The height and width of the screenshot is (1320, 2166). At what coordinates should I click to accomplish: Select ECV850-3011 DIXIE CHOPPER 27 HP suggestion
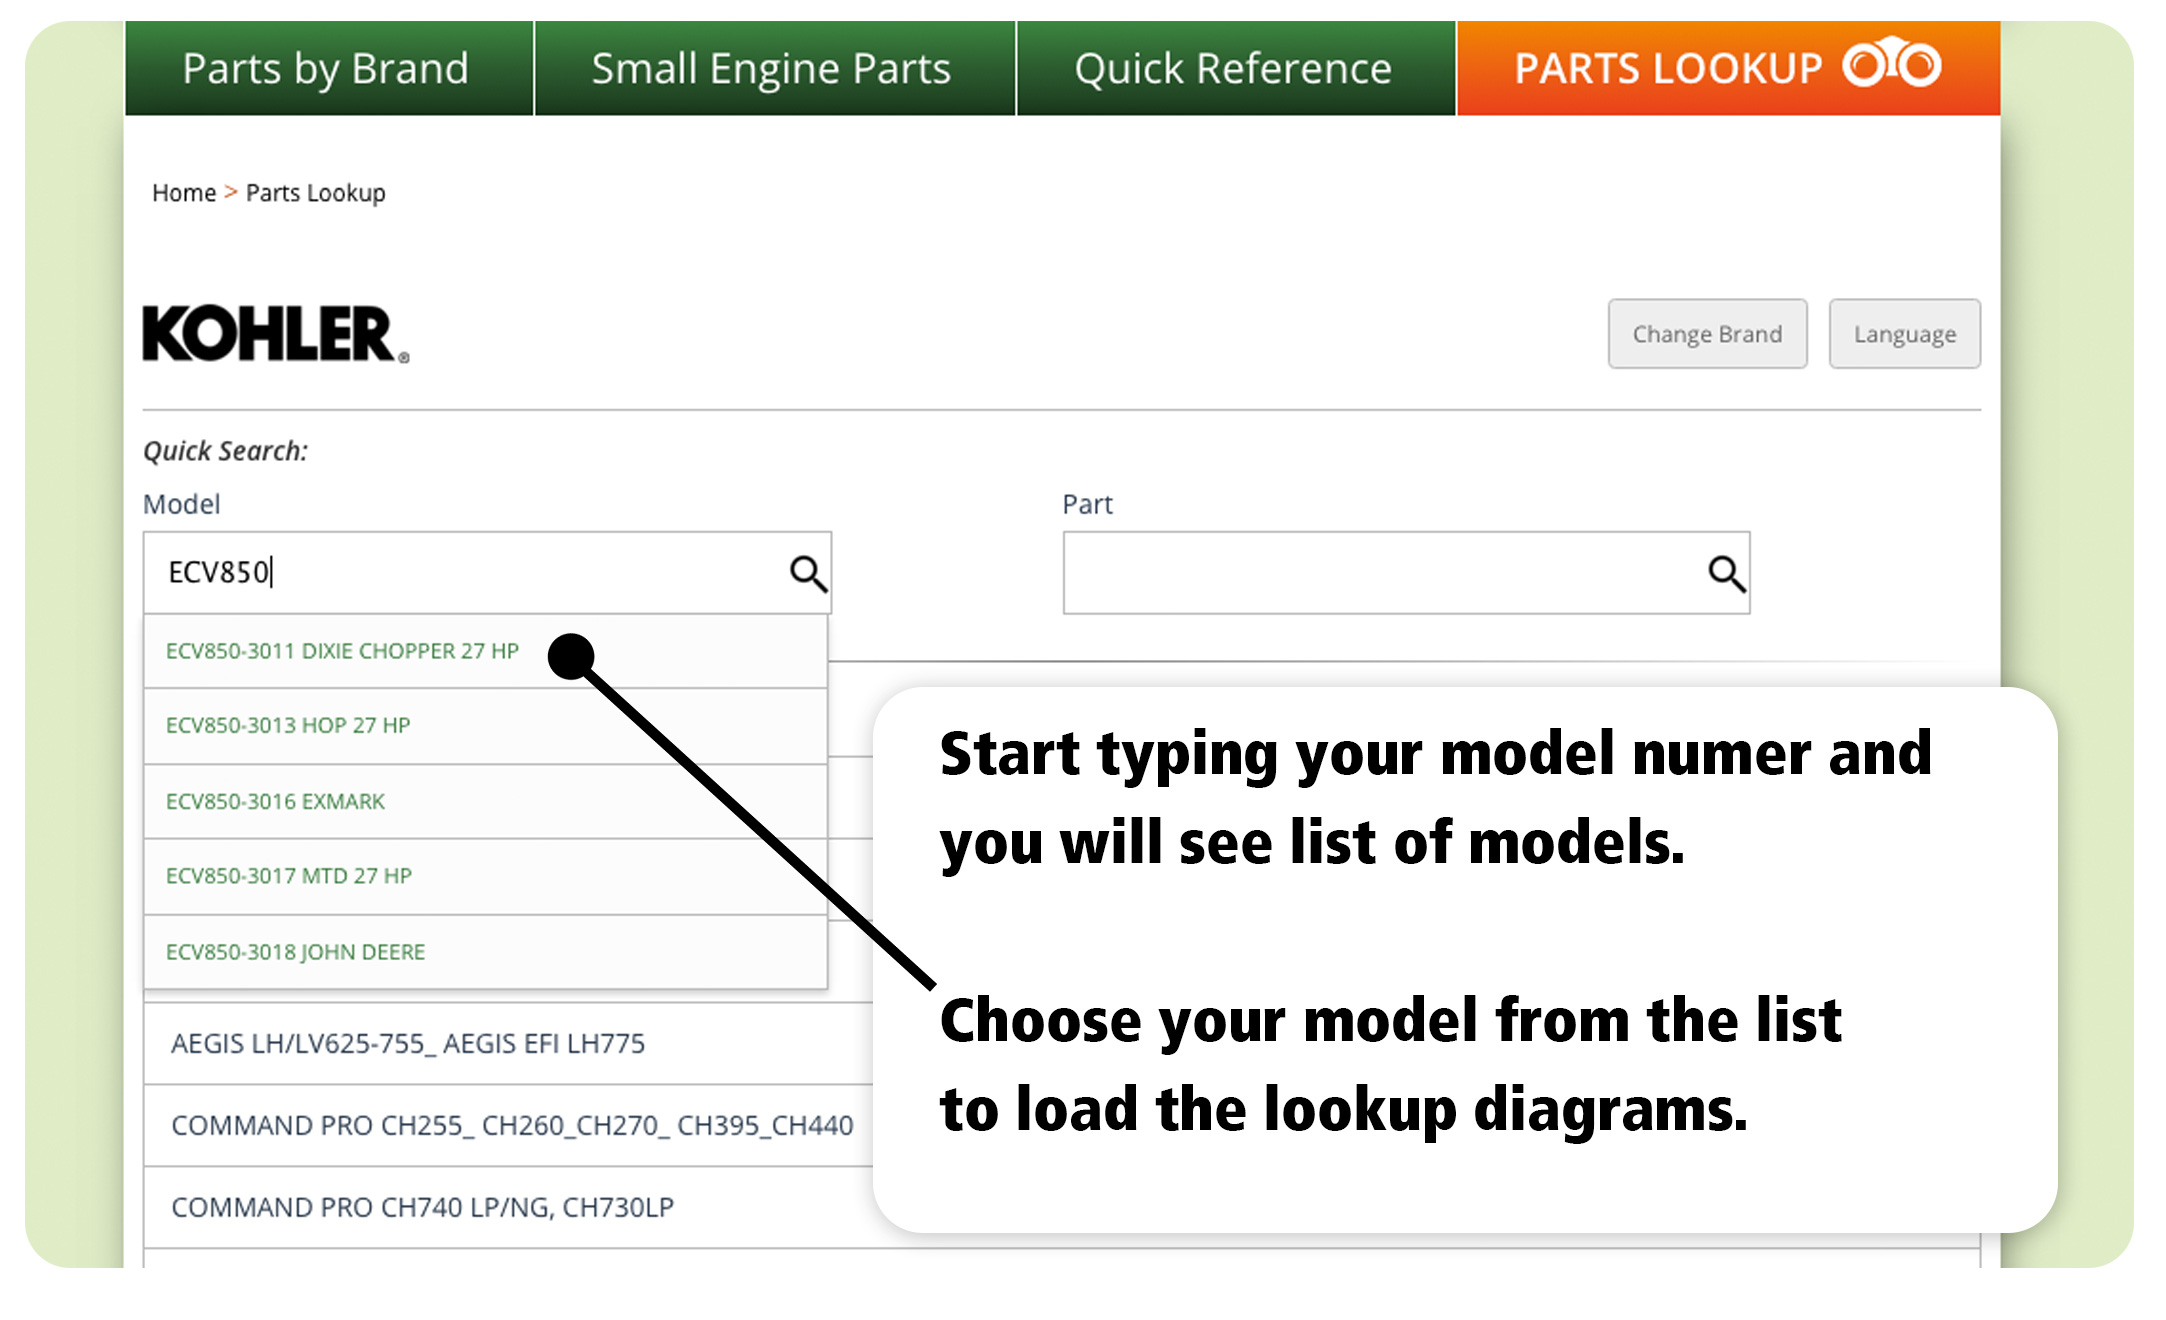(485, 651)
